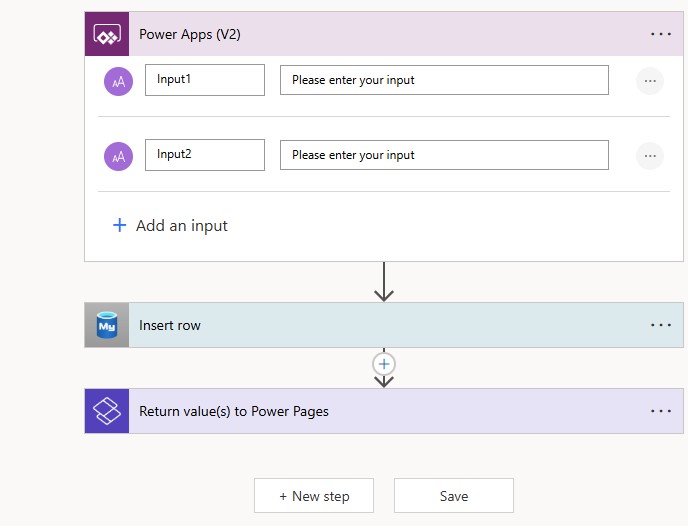Click the Input1 text type icon
Viewport: 688px width, 526px height.
(118, 81)
